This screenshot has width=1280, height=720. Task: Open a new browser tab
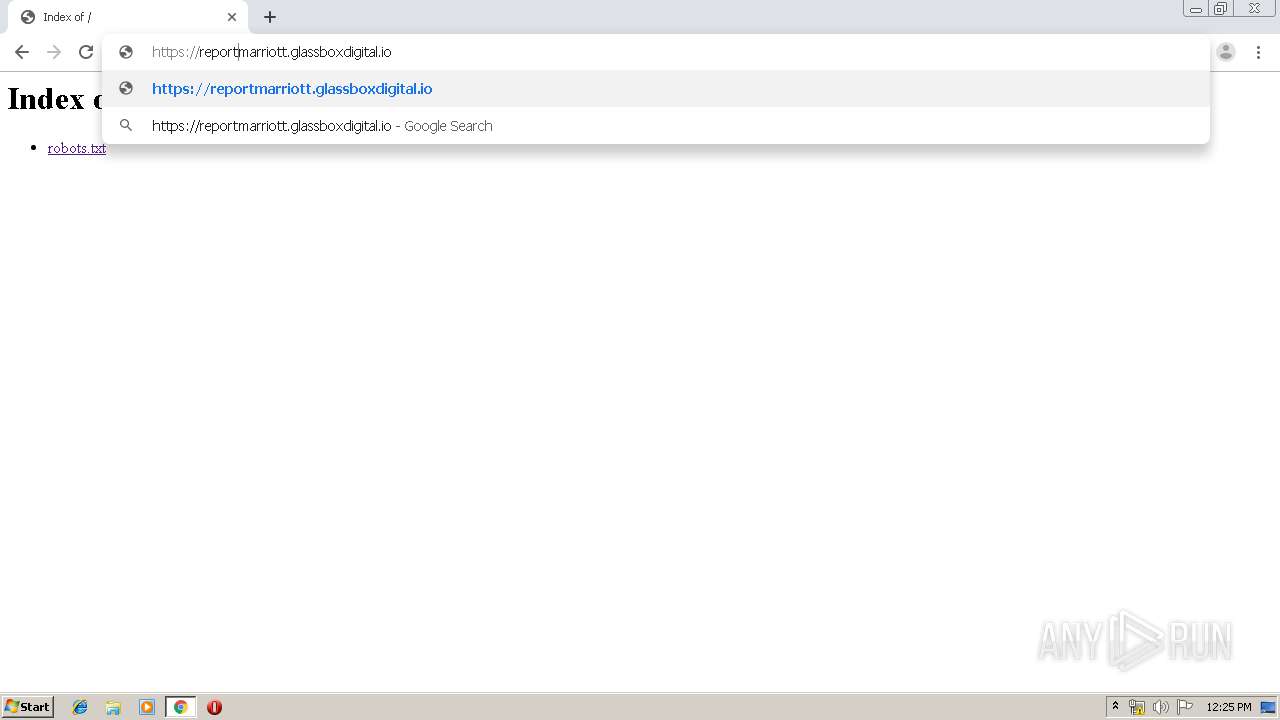point(270,17)
